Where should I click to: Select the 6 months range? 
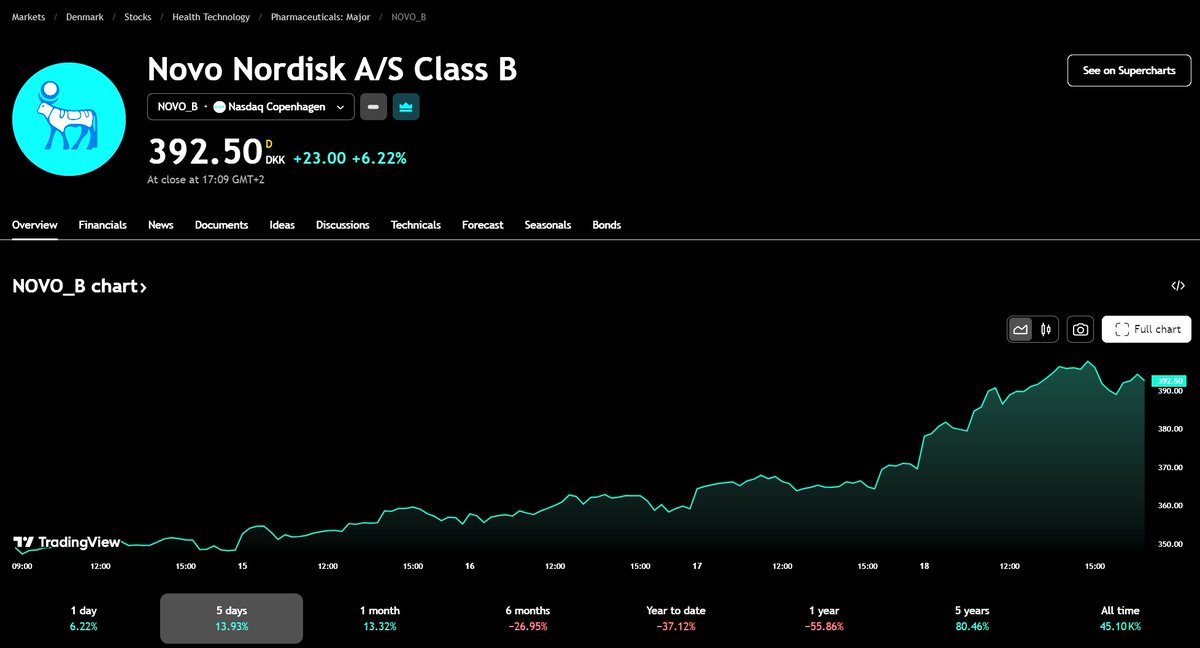(x=528, y=618)
